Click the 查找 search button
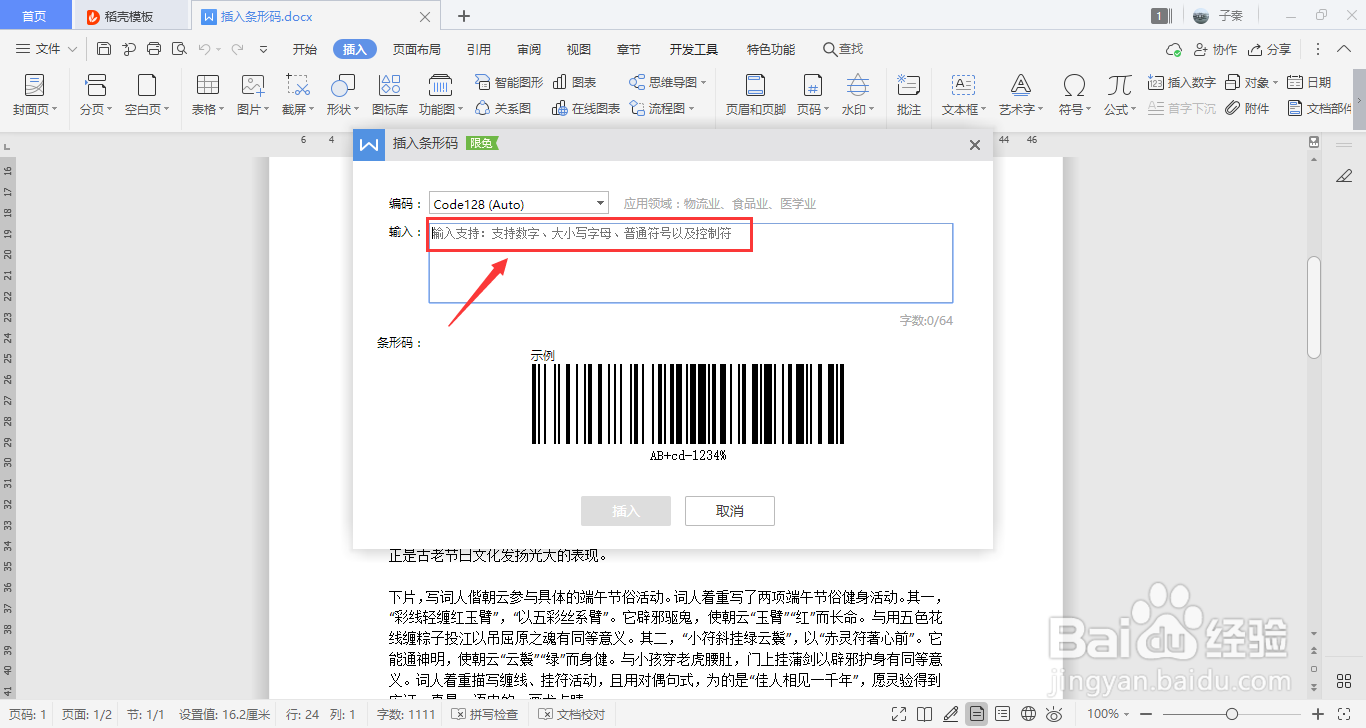This screenshot has height=728, width=1366. (x=843, y=49)
